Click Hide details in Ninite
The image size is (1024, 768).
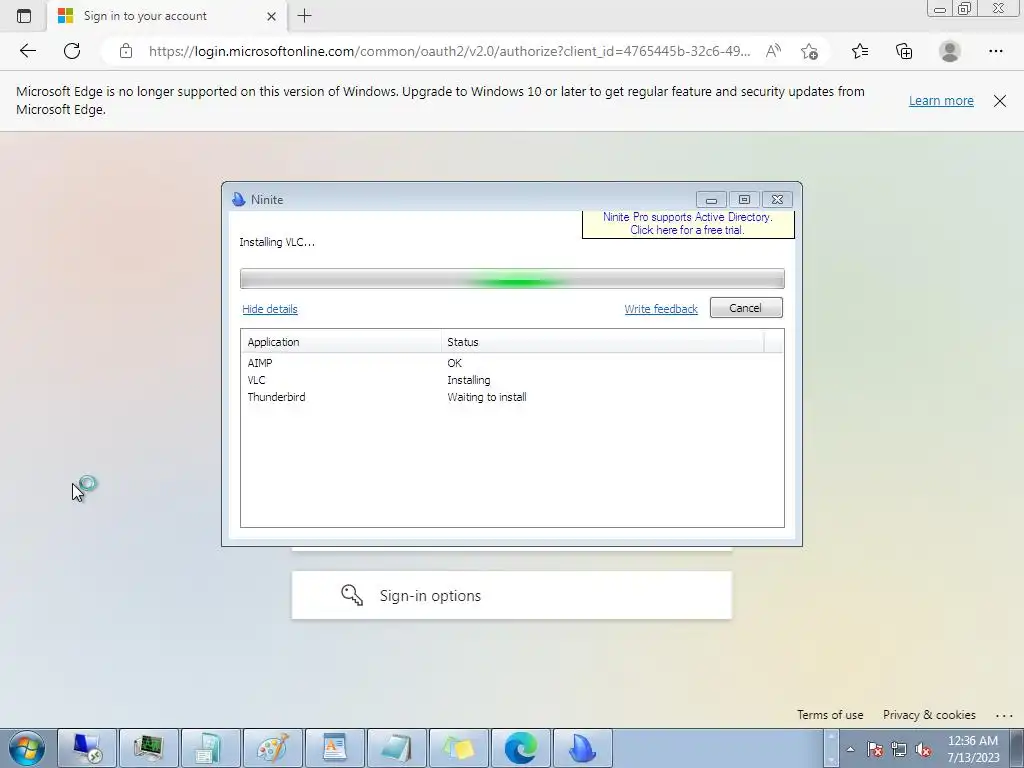[270, 309]
